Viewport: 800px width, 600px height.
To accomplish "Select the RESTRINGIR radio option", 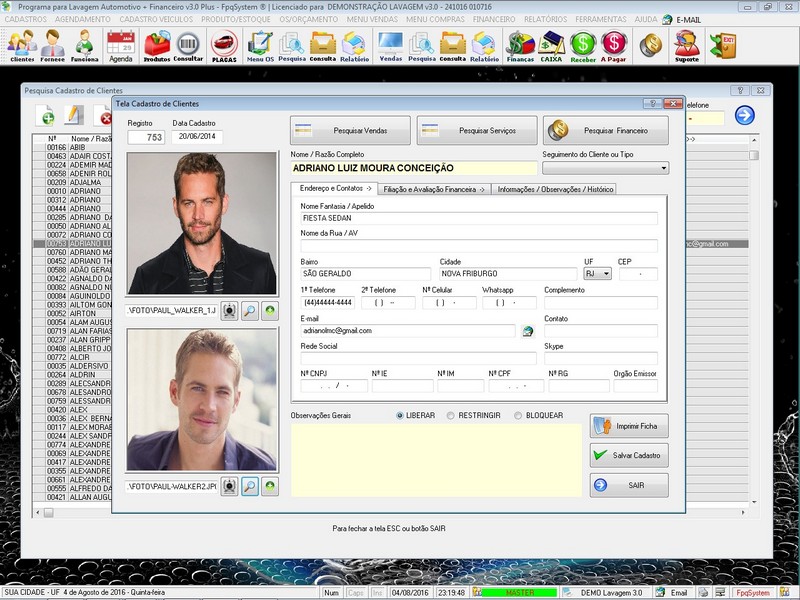I will pos(451,415).
